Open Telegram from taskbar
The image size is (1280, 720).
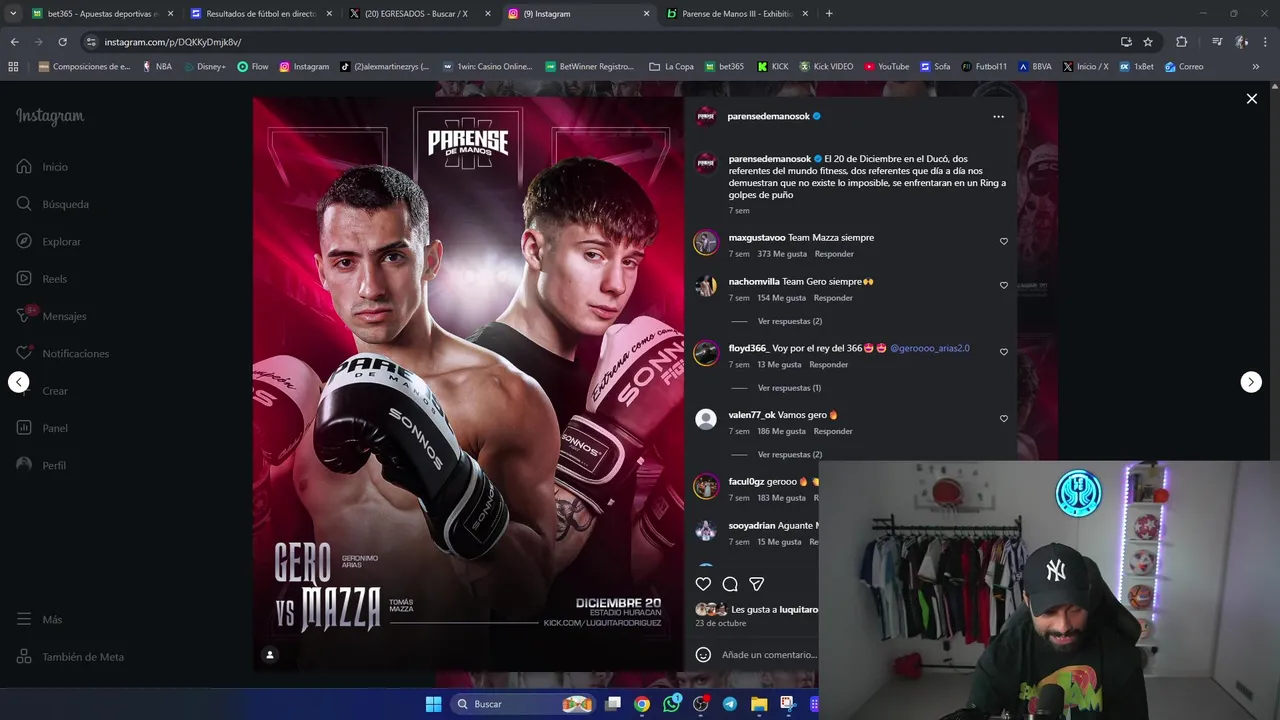pos(730,704)
